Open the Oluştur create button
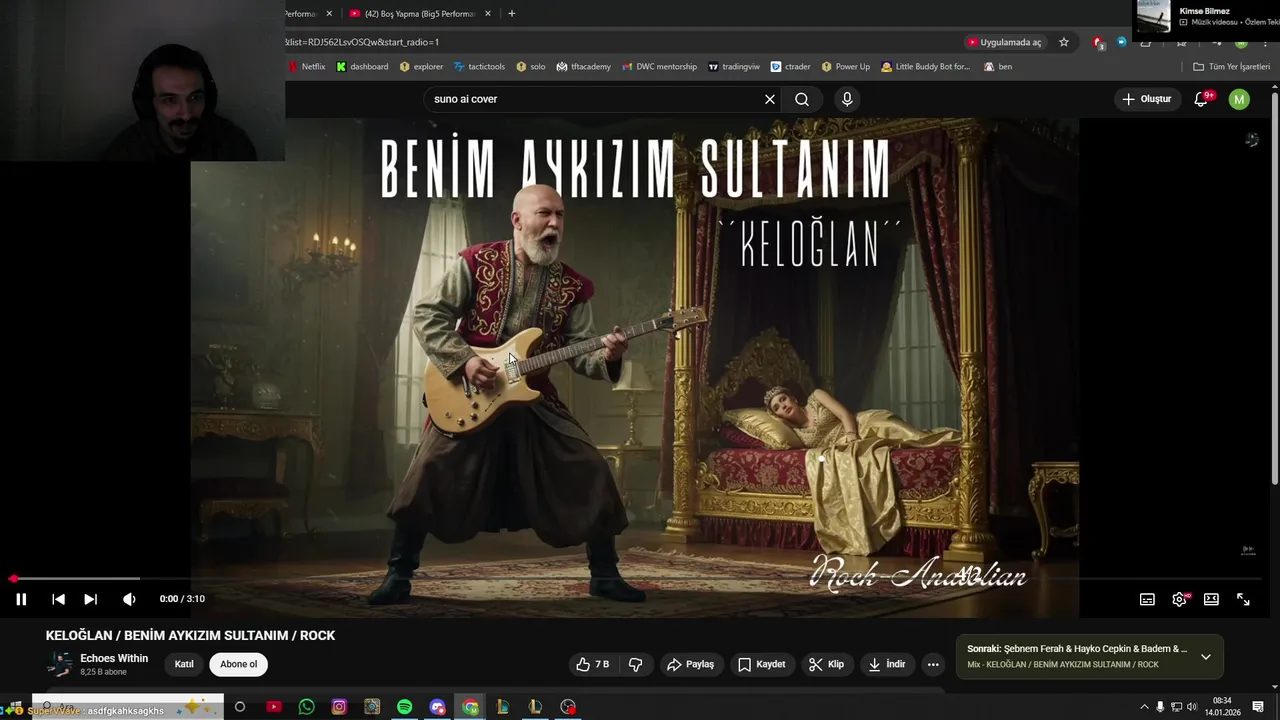The image size is (1280, 720). click(1146, 99)
